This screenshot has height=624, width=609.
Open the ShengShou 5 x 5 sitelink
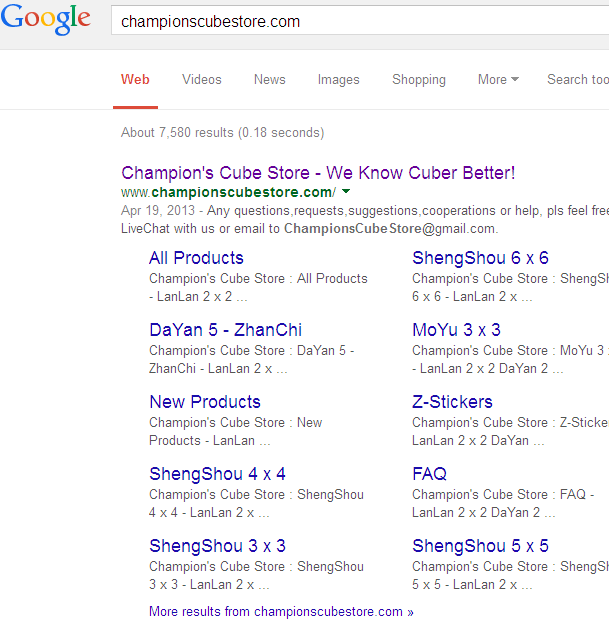pos(480,546)
